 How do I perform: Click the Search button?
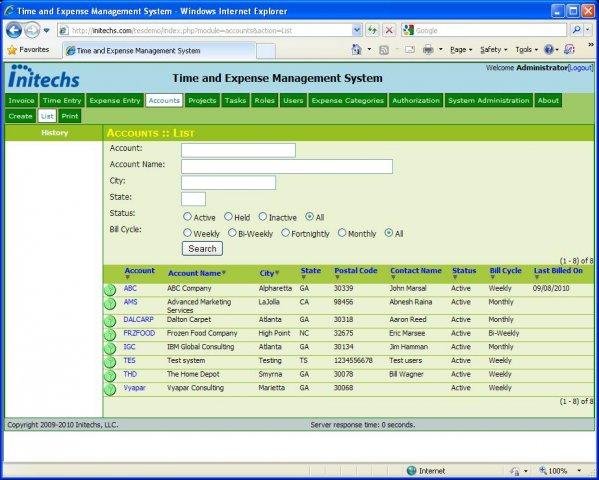[x=202, y=249]
